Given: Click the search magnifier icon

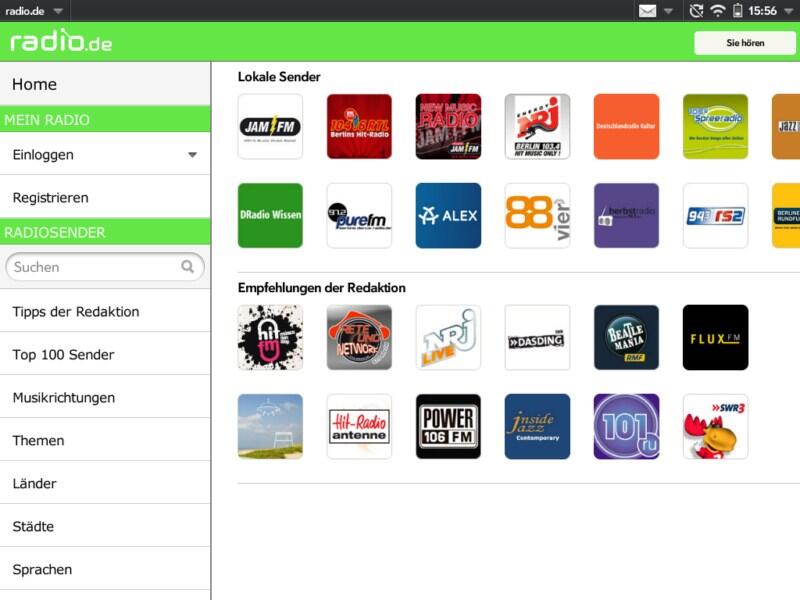Looking at the screenshot, I should pos(188,266).
